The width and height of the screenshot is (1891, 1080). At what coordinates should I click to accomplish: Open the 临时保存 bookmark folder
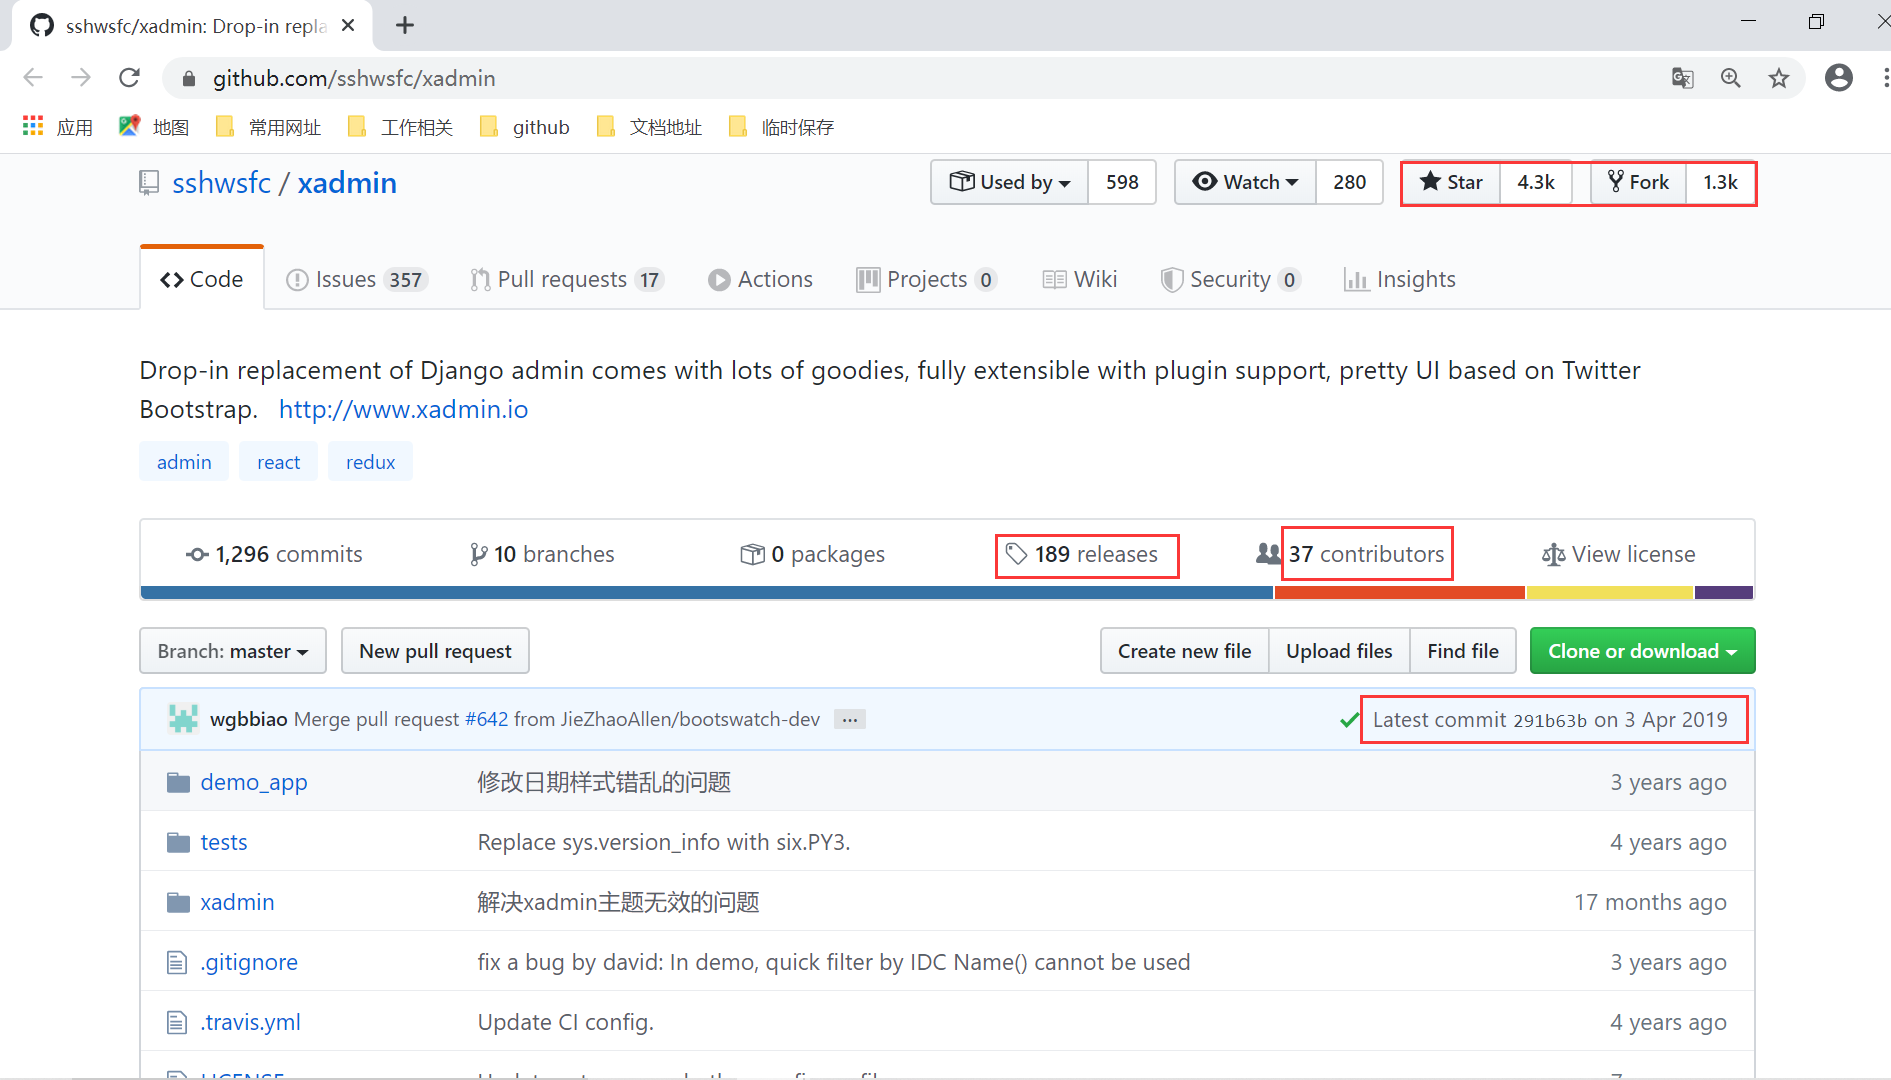[781, 127]
